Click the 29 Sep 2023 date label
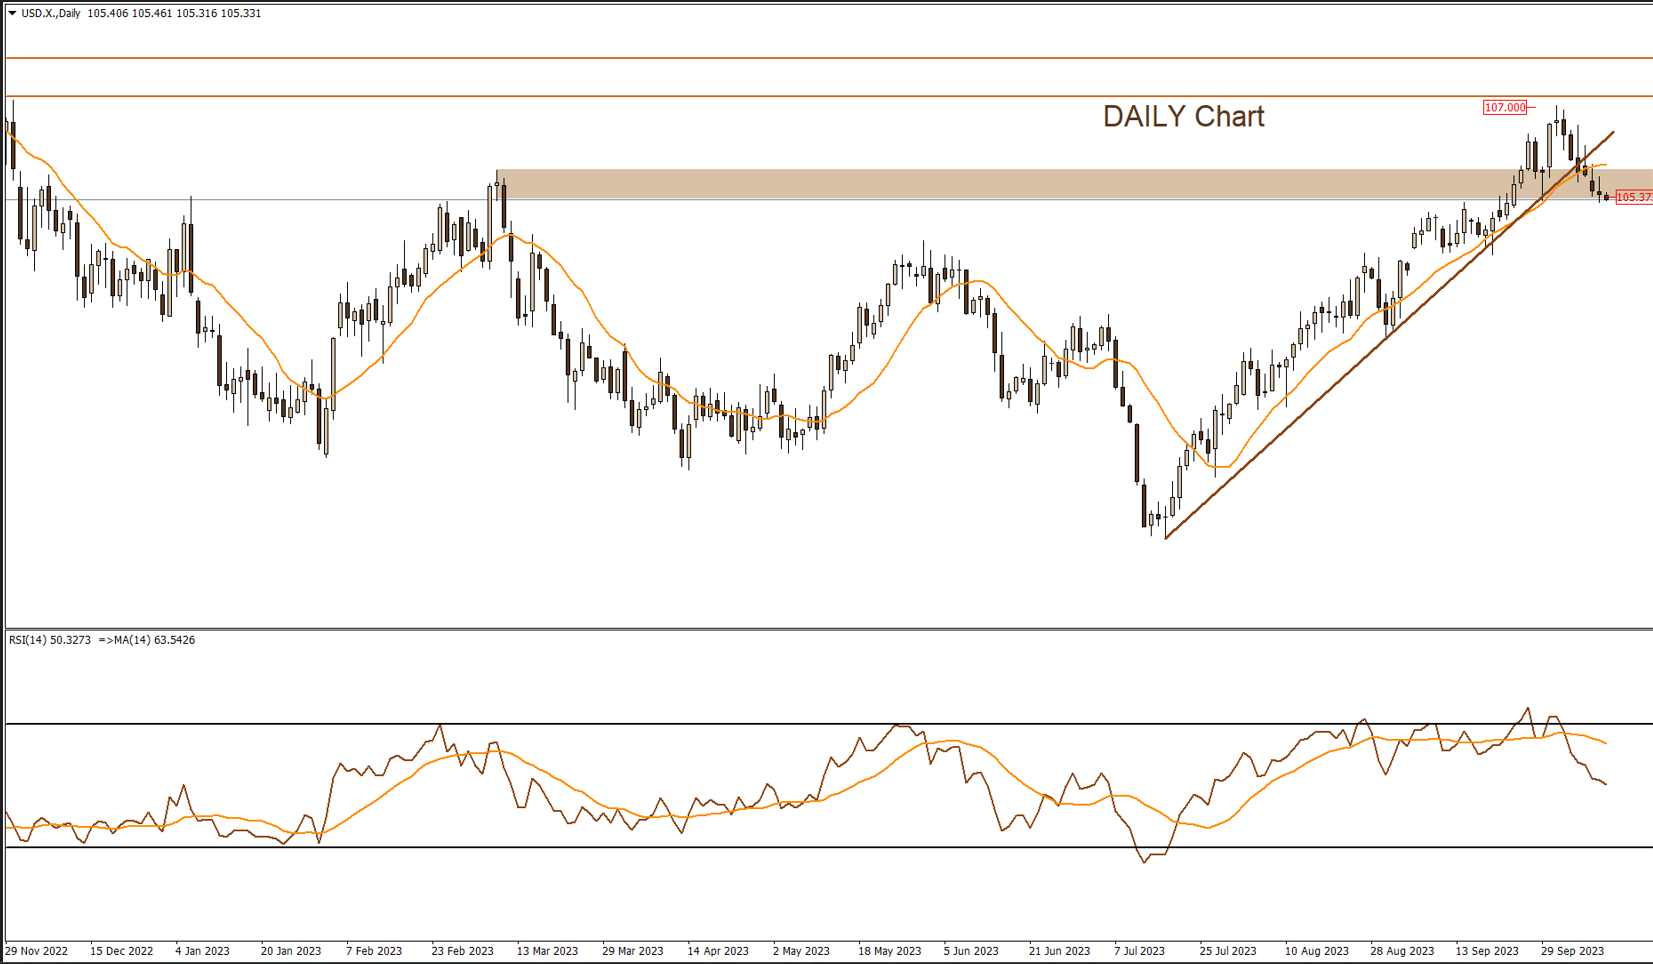 pyautogui.click(x=1572, y=951)
